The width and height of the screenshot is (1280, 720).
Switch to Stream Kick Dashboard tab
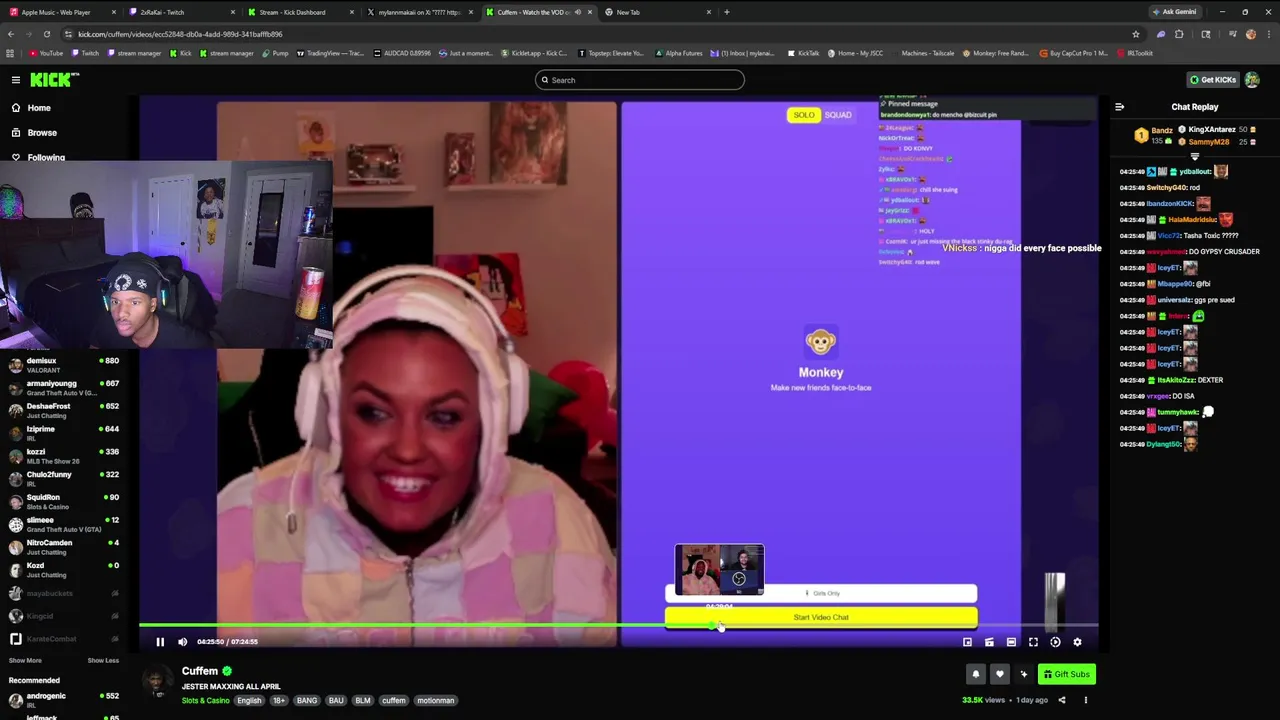300,12
